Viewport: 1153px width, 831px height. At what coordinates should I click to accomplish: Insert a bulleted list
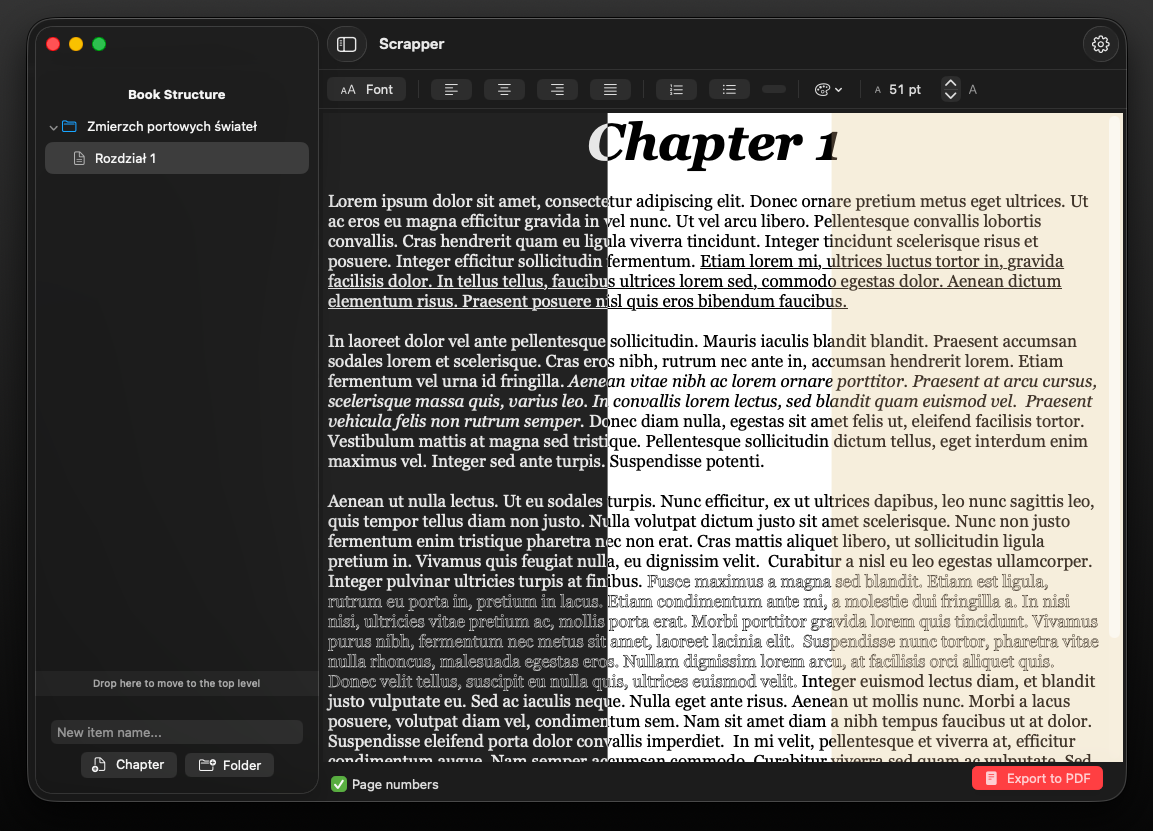click(x=729, y=90)
